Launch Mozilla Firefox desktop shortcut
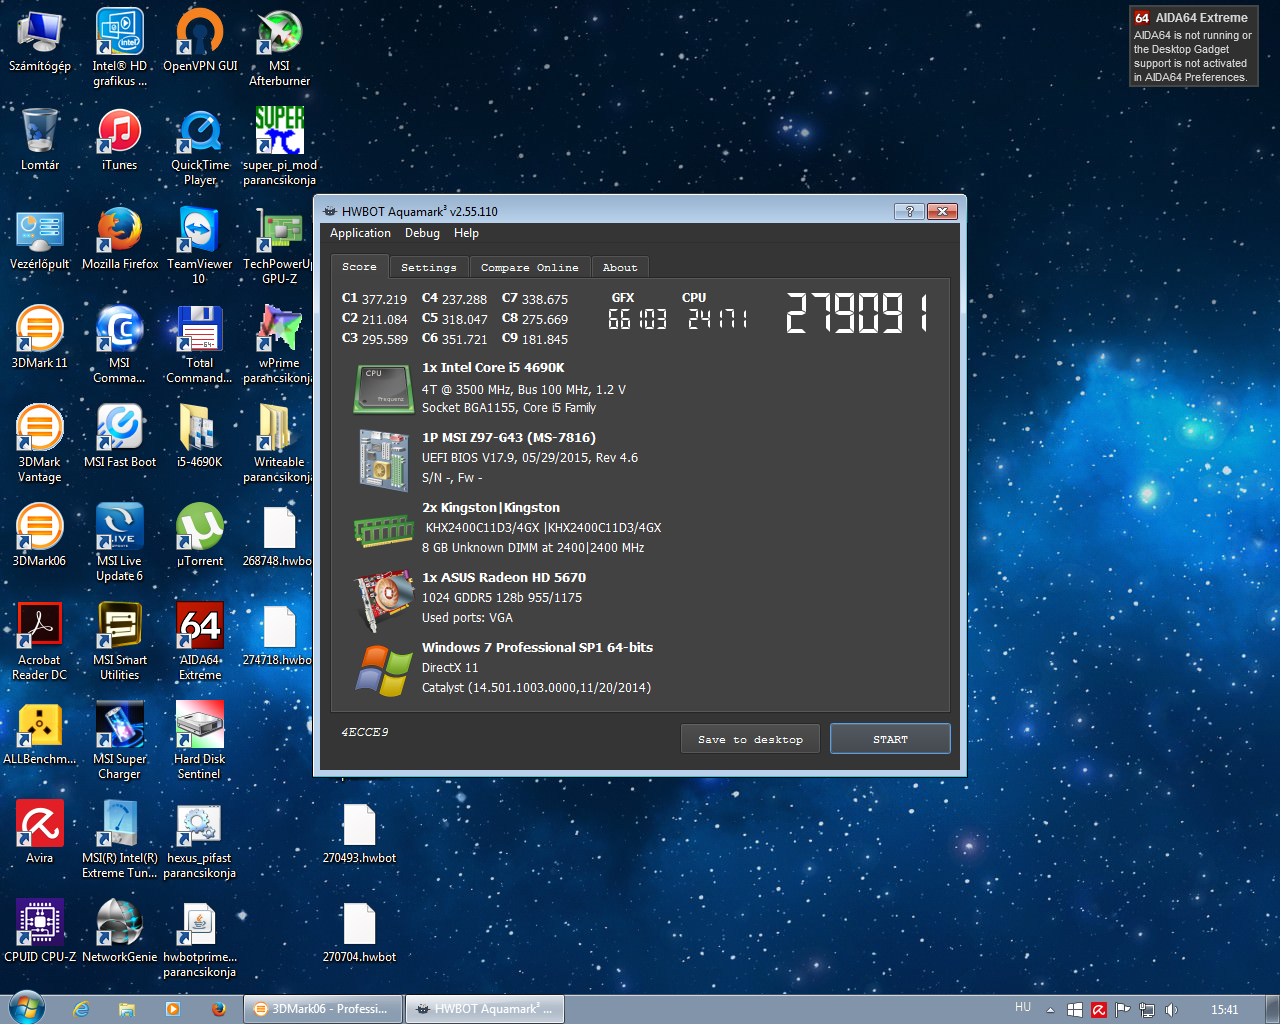Image resolution: width=1280 pixels, height=1024 pixels. (120, 240)
